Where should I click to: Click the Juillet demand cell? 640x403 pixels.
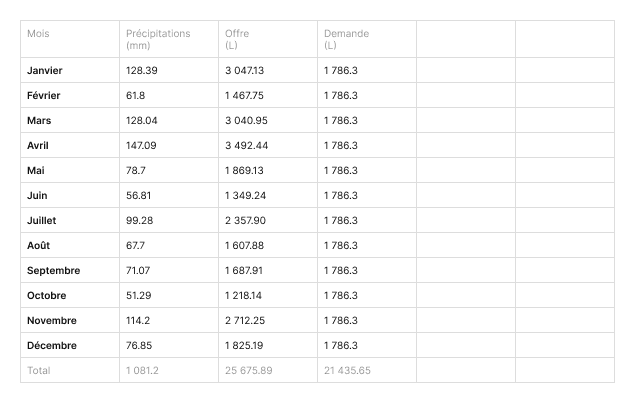(x=341, y=221)
